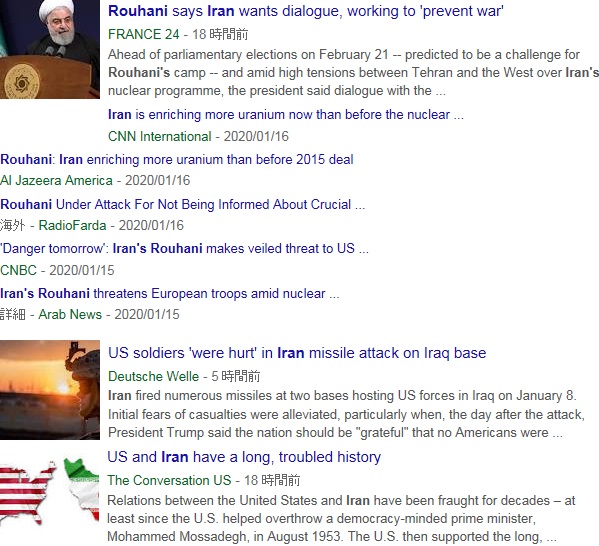This screenshot has width=599, height=546.
Task: Open 'Rouhani Under Attack For Not Being Informed' article
Action: pyautogui.click(x=183, y=204)
